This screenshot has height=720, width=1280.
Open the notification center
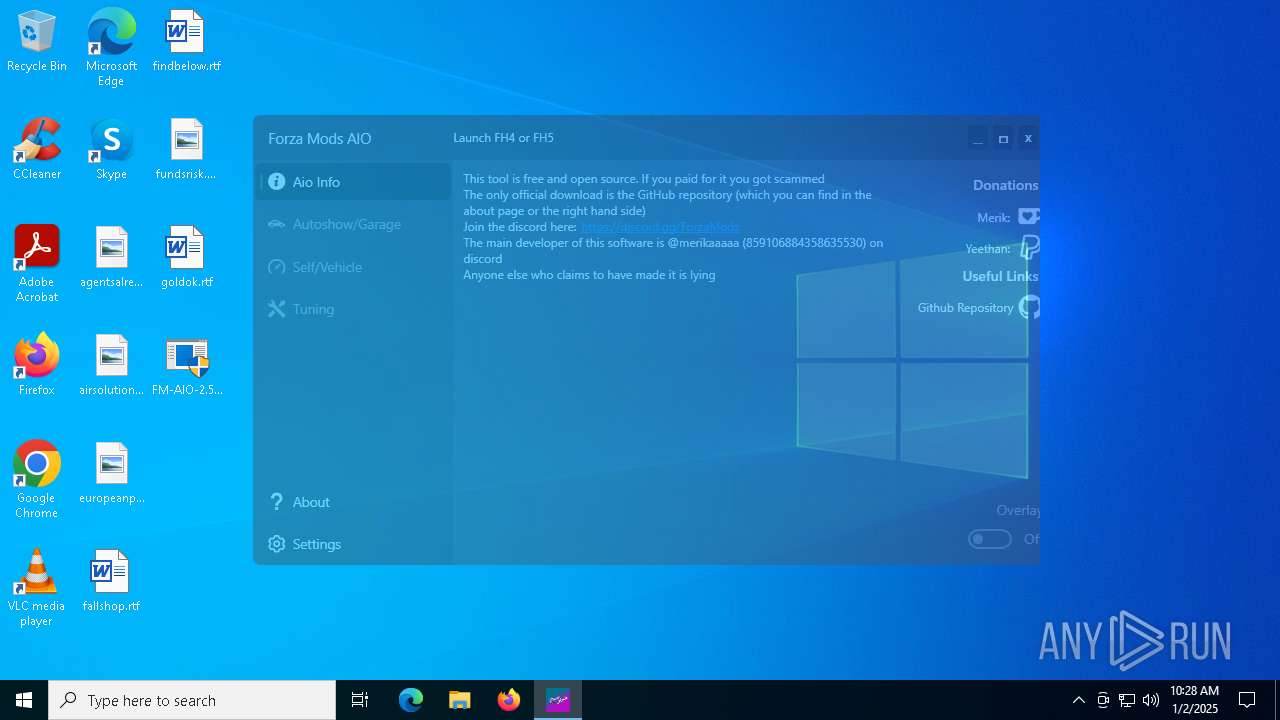coord(1247,700)
